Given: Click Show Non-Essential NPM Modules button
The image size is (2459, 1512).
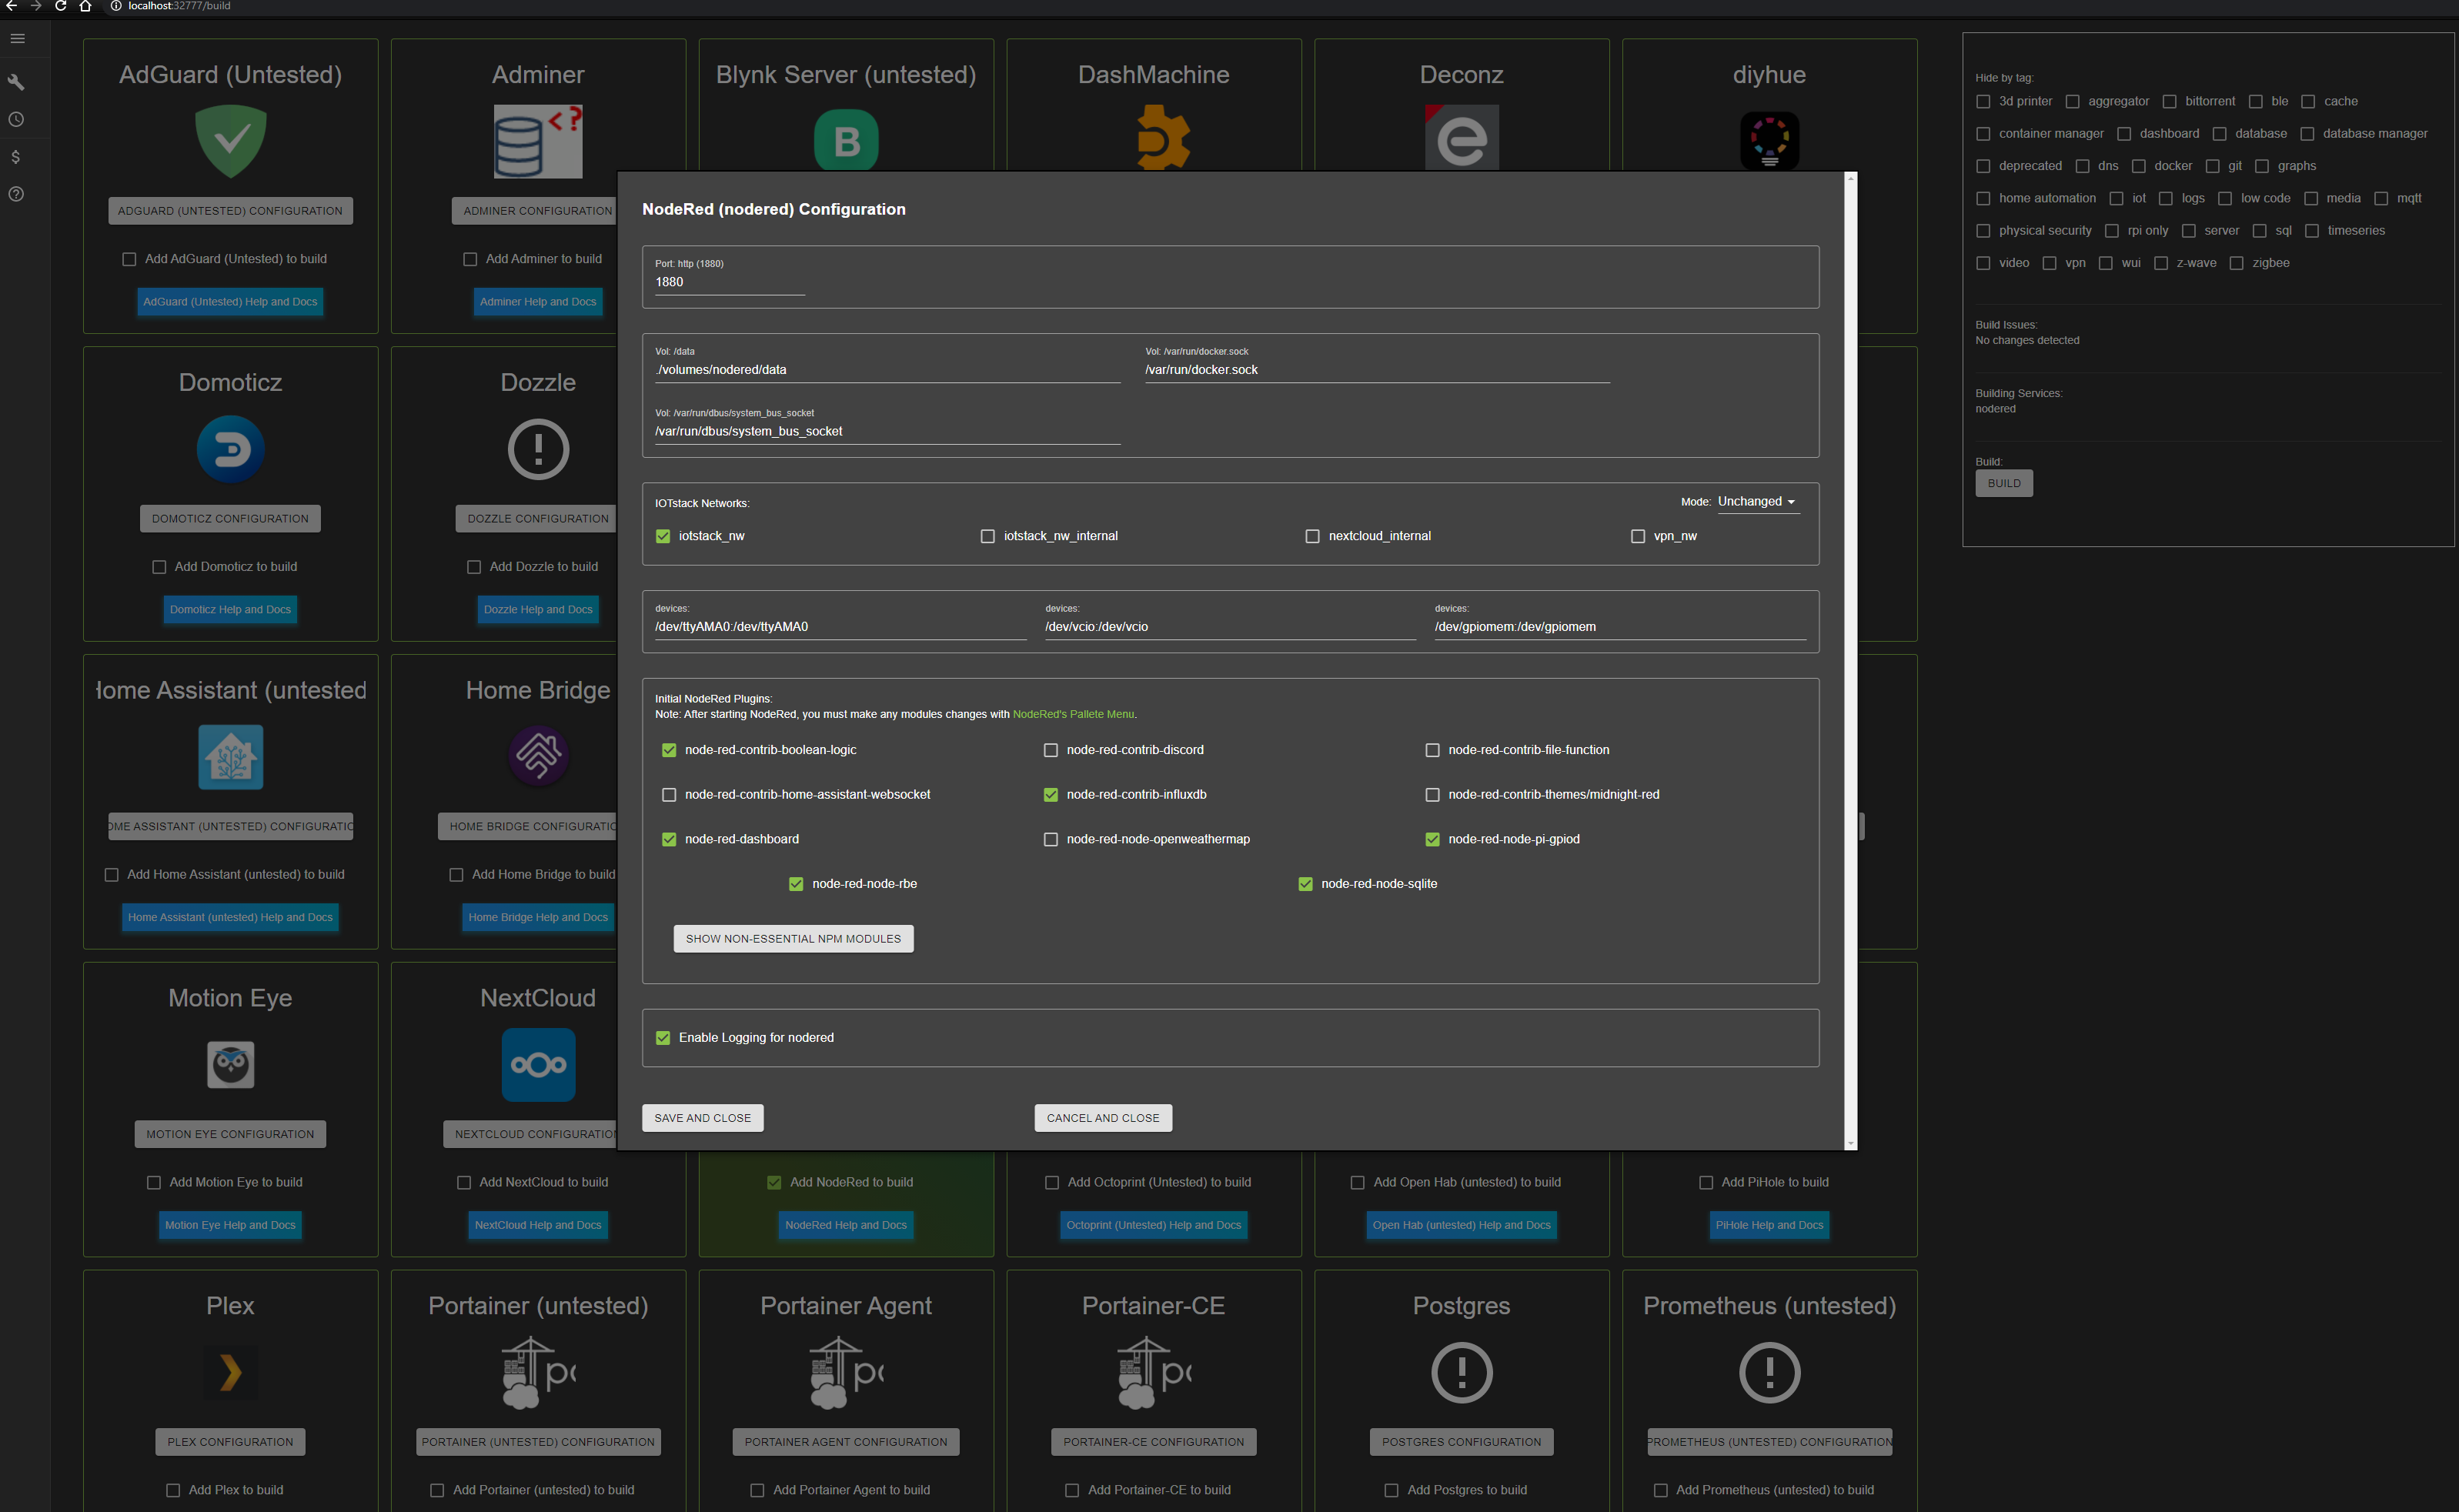Looking at the screenshot, I should pos(793,938).
